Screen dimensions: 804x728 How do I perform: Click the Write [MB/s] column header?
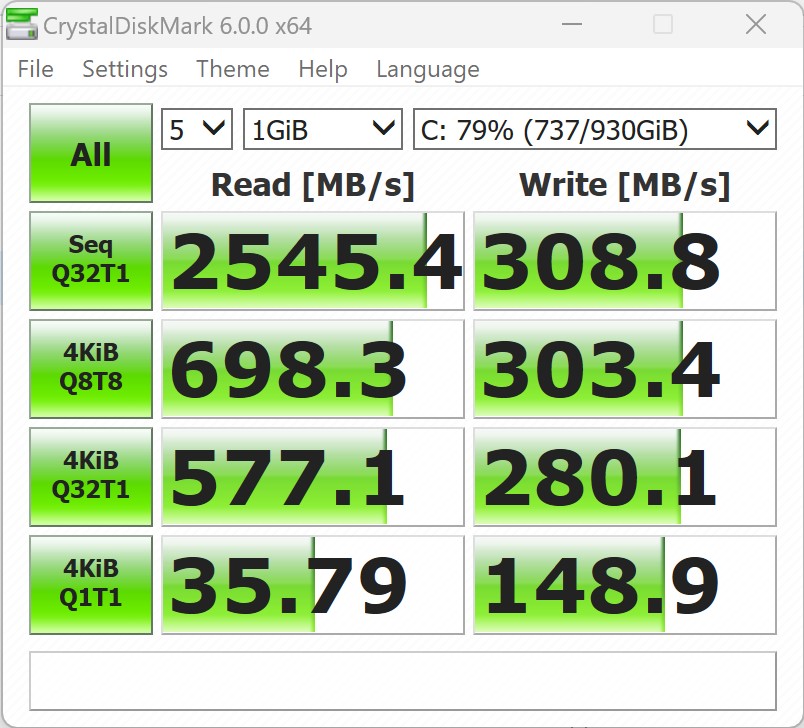(625, 185)
